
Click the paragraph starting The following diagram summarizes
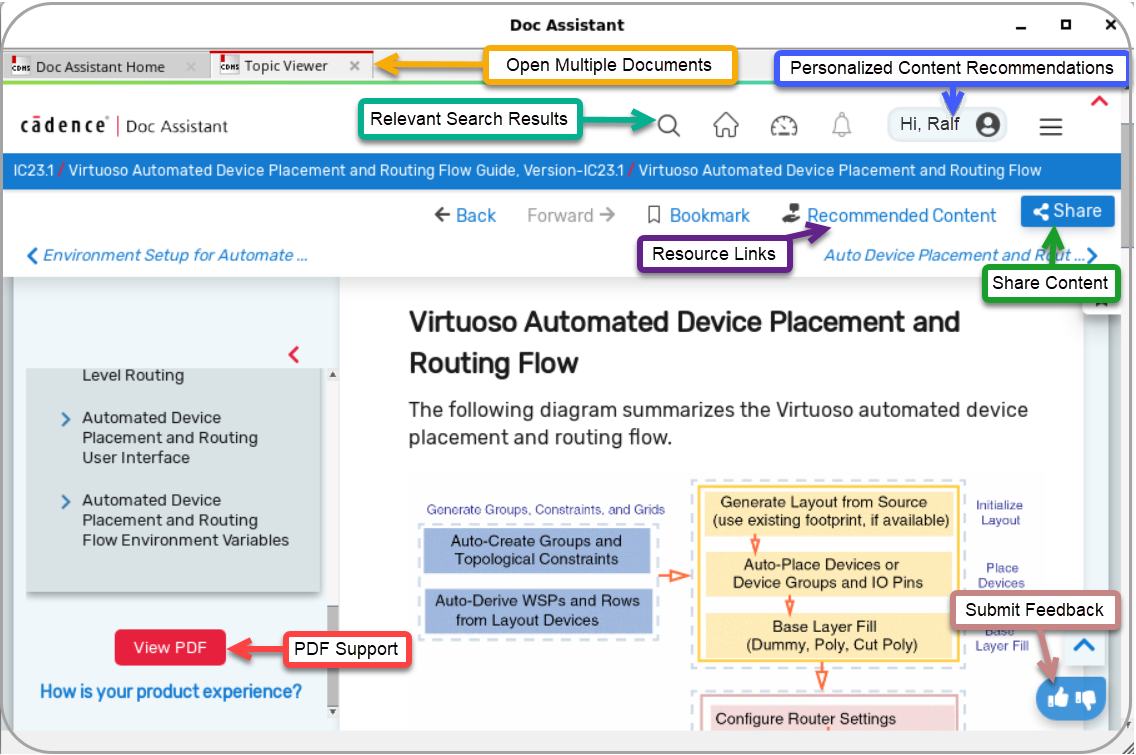tap(718, 424)
